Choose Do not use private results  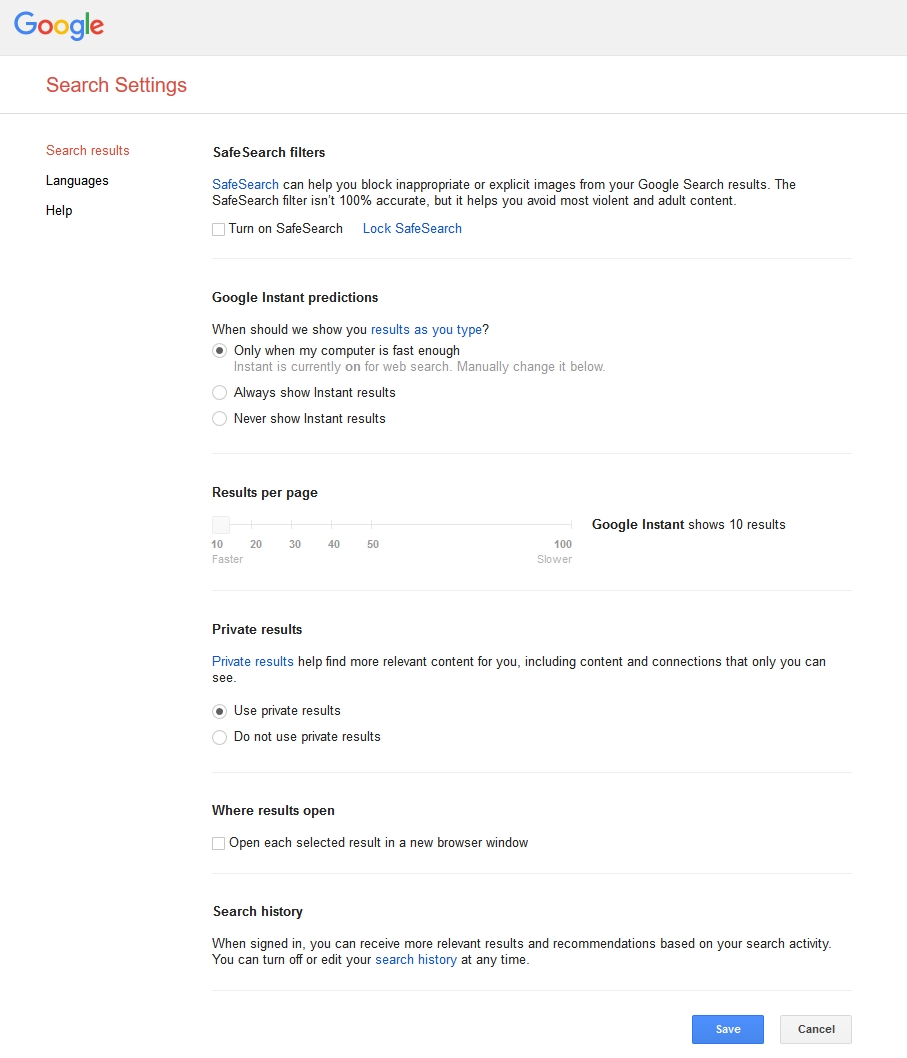coord(220,737)
